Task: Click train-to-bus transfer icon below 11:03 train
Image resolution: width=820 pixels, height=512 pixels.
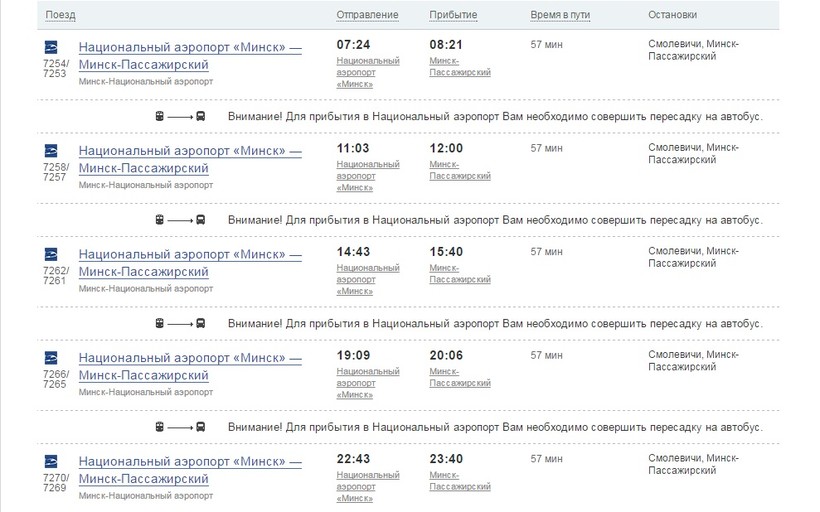Action: pyautogui.click(x=180, y=220)
